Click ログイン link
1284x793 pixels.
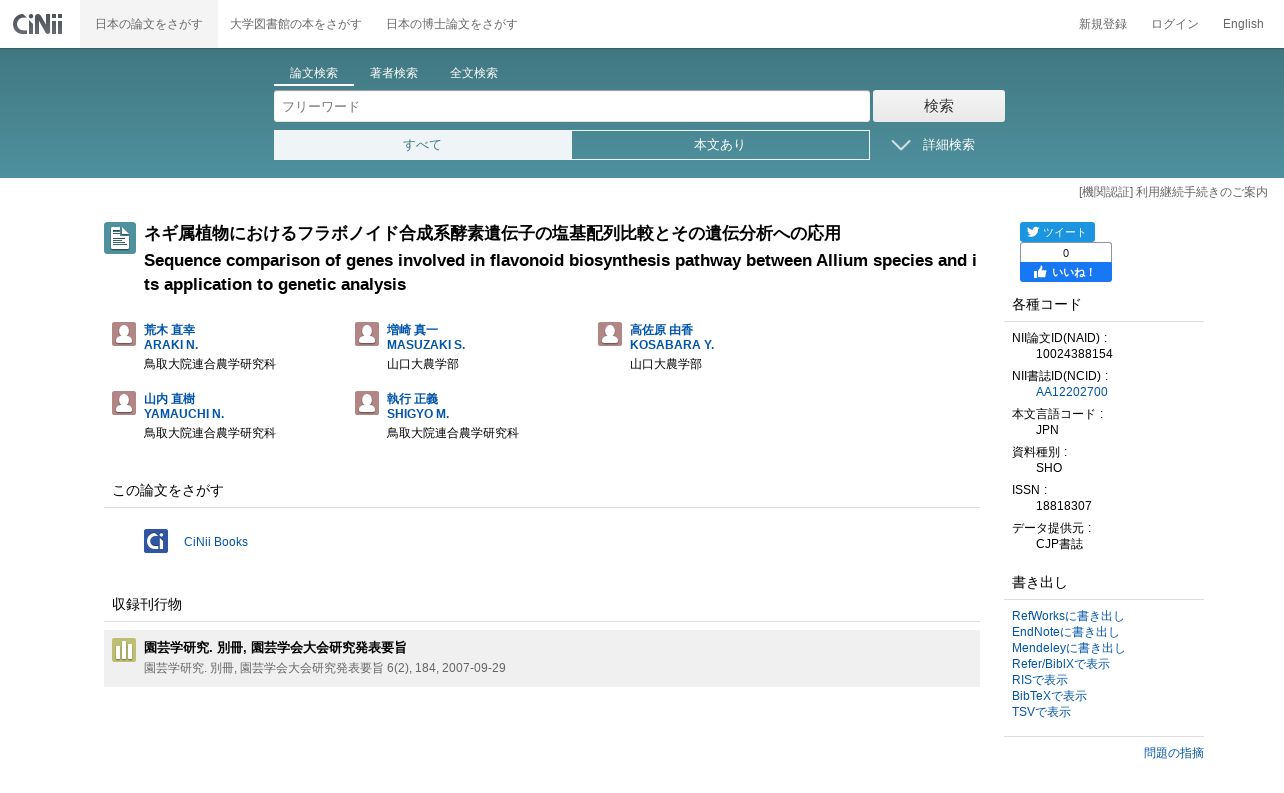pyautogui.click(x=1175, y=24)
